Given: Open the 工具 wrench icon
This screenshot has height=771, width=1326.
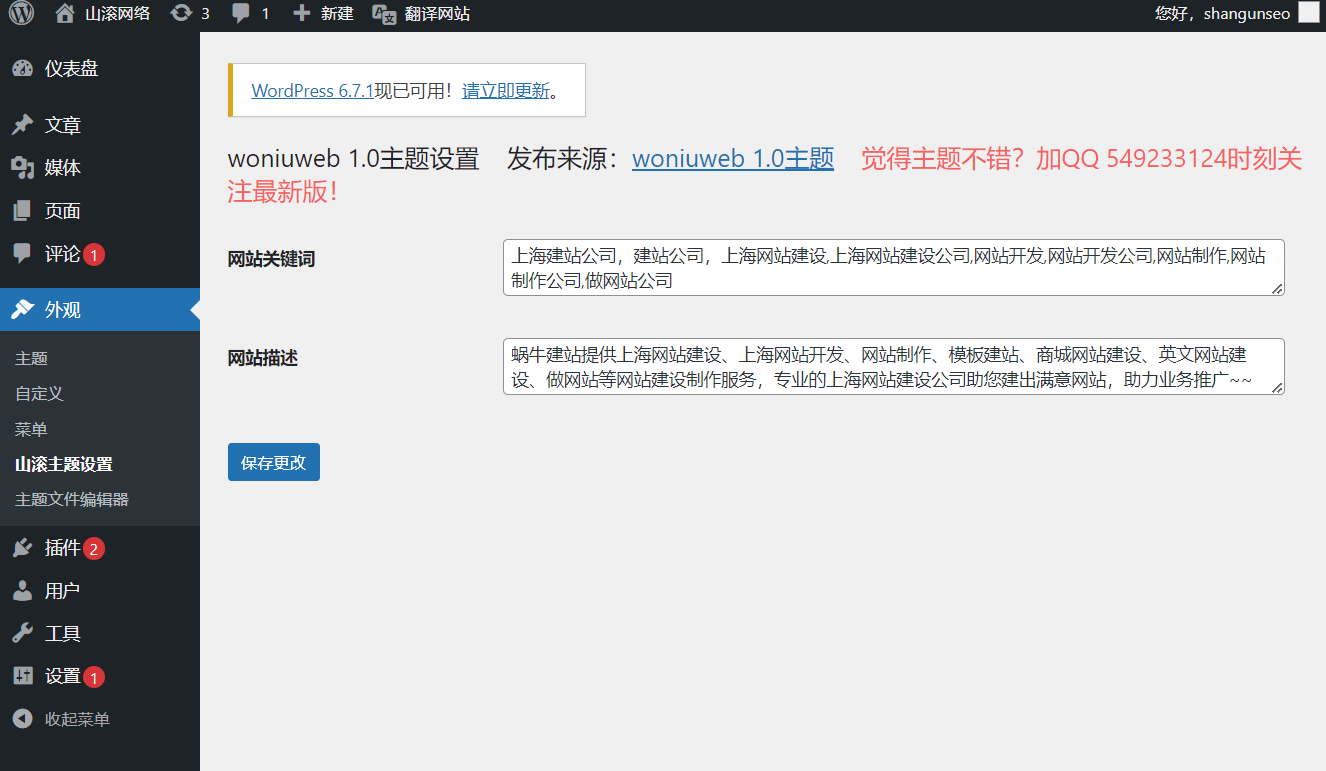Looking at the screenshot, I should pos(22,634).
